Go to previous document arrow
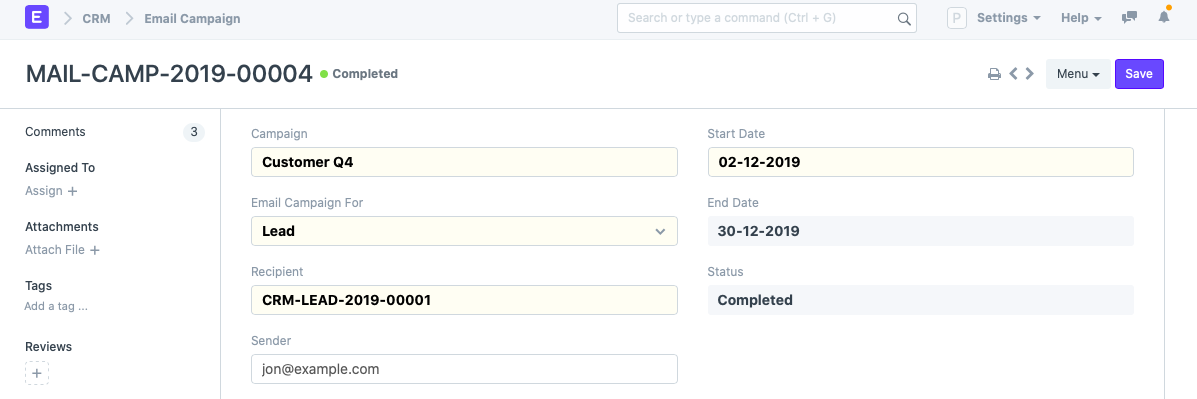The image size is (1197, 399). pyautogui.click(x=1014, y=74)
